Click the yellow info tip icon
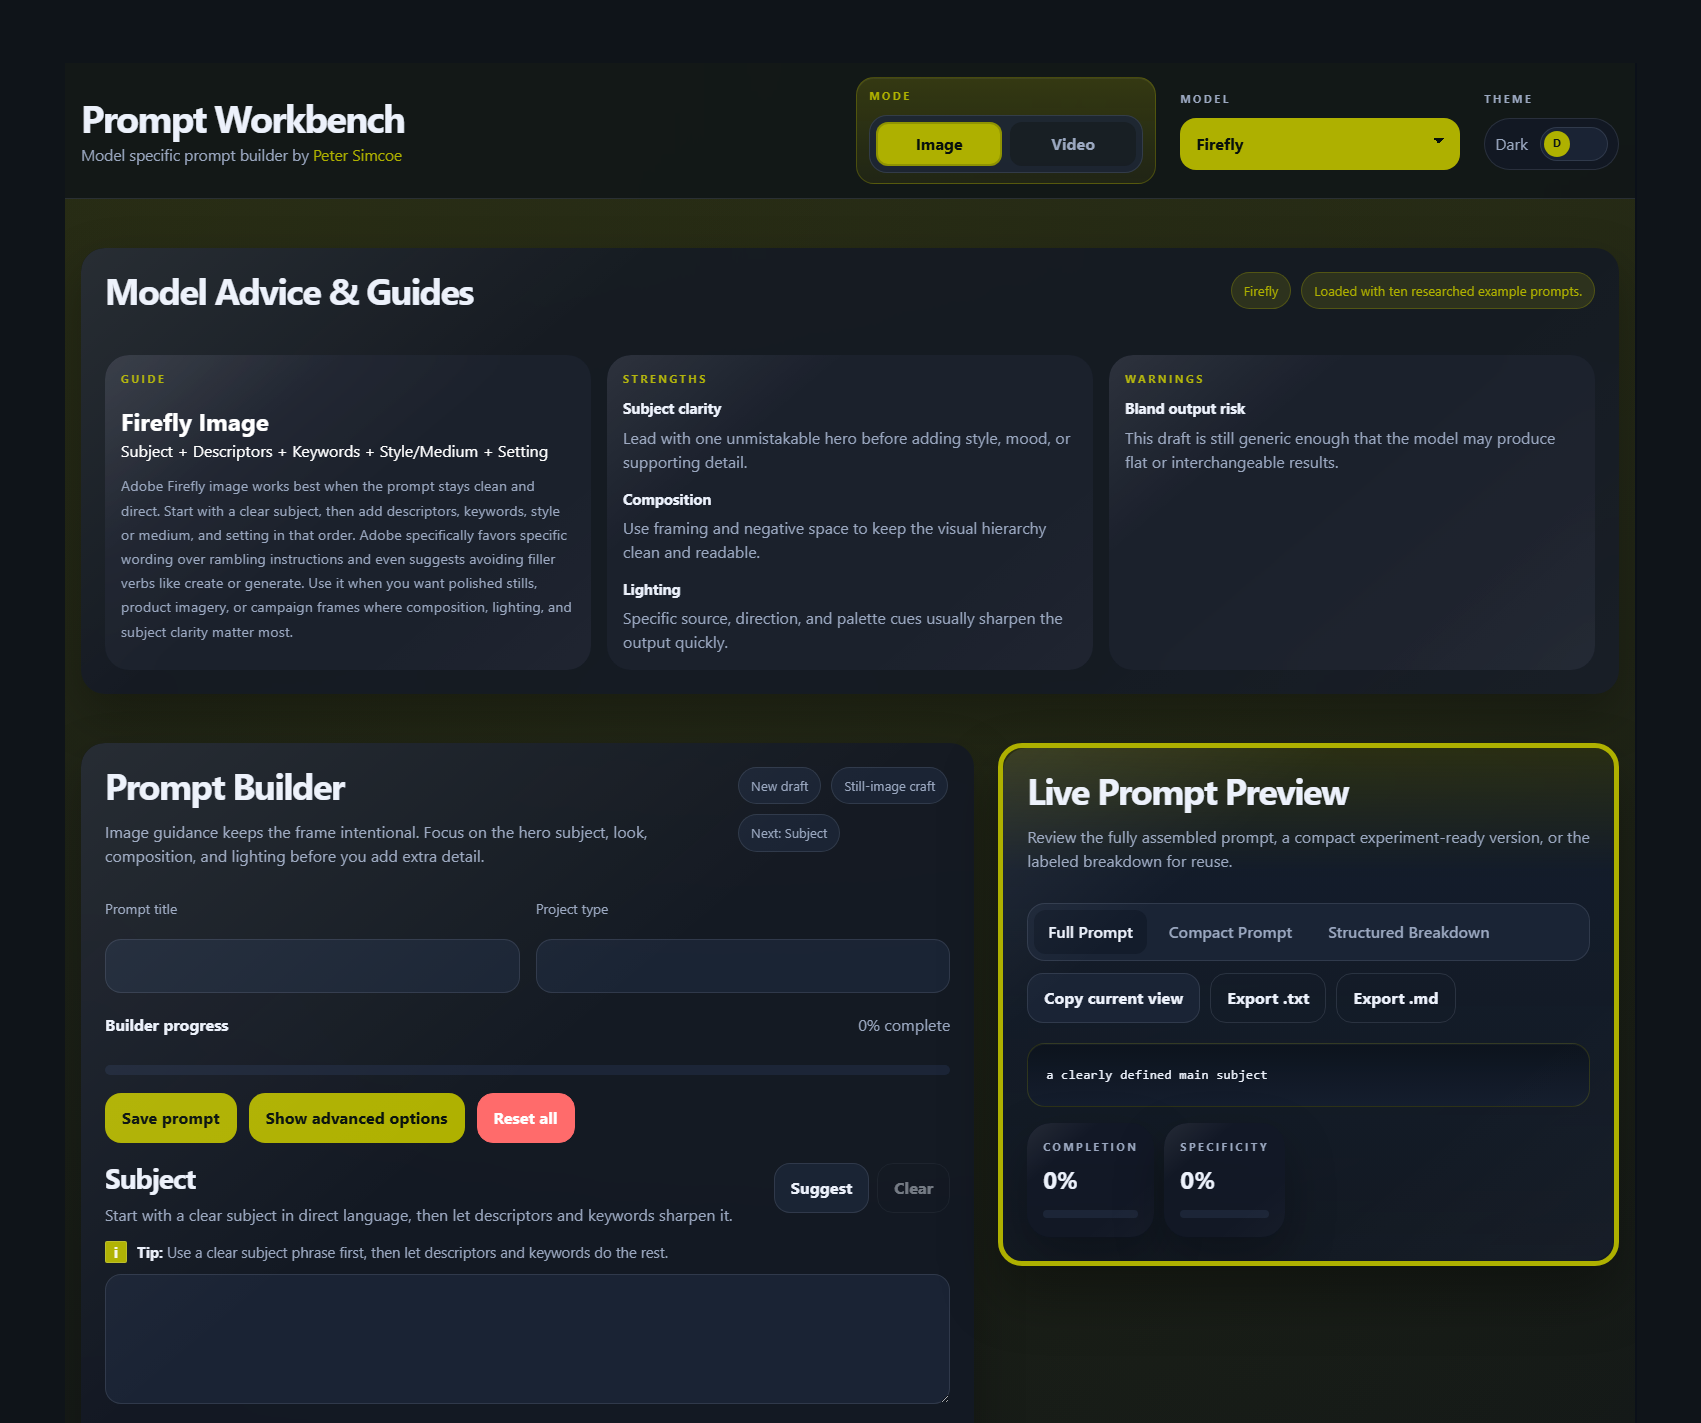The image size is (1701, 1423). pos(116,1252)
